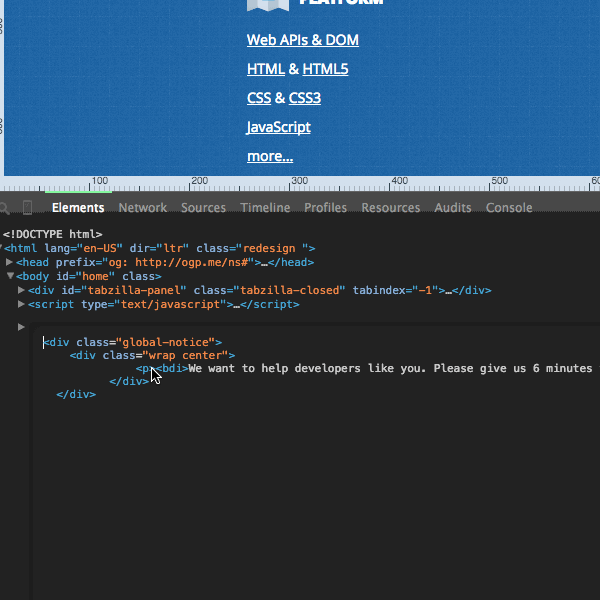600x600 pixels.
Task: Click the inner closing </div> tag in editor
Action: pos(129,382)
